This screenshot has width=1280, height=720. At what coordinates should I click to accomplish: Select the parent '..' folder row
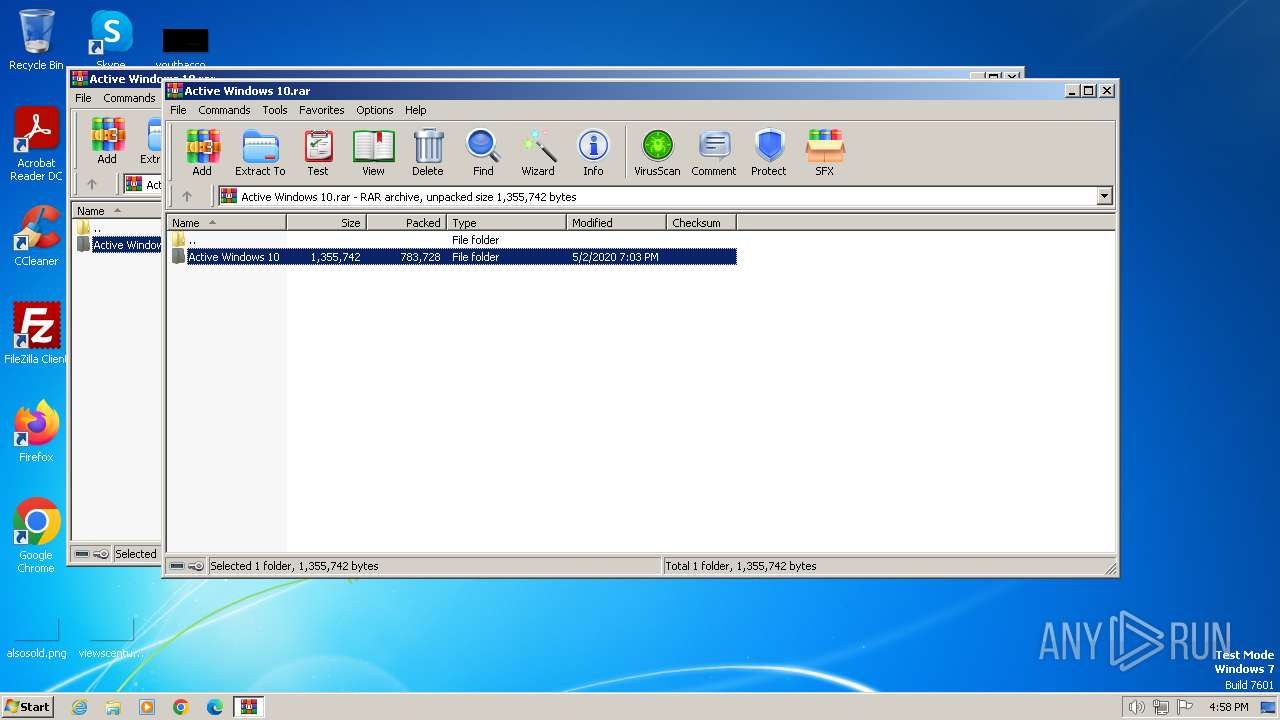452,240
